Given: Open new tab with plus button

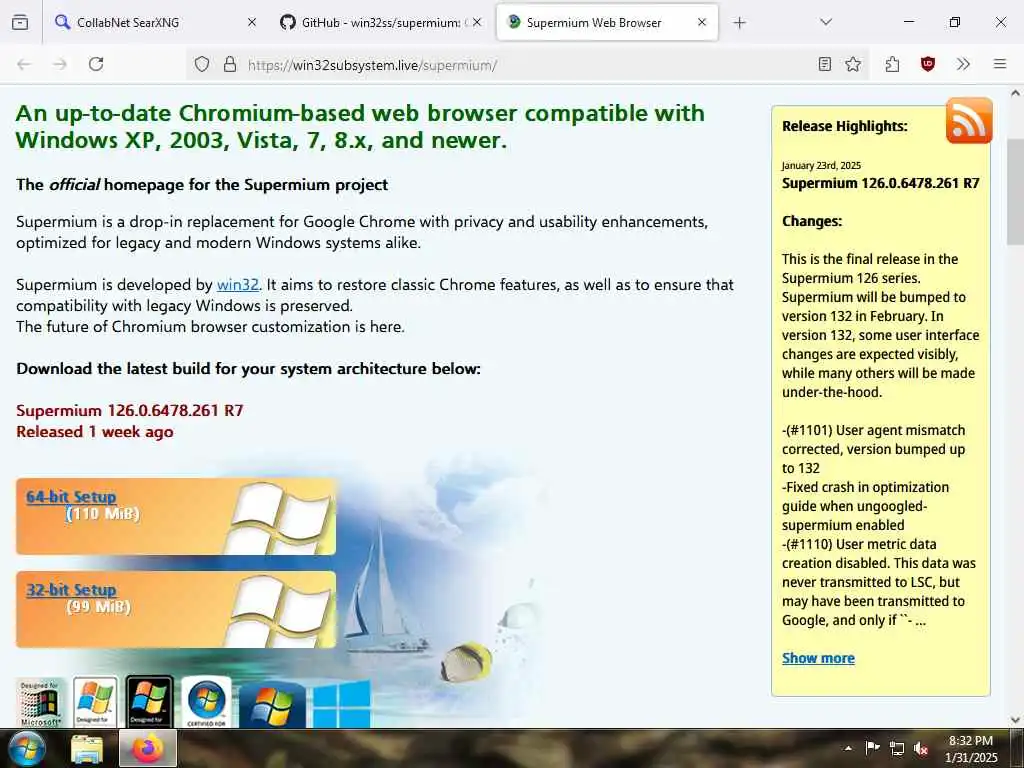Looking at the screenshot, I should click(x=739, y=23).
